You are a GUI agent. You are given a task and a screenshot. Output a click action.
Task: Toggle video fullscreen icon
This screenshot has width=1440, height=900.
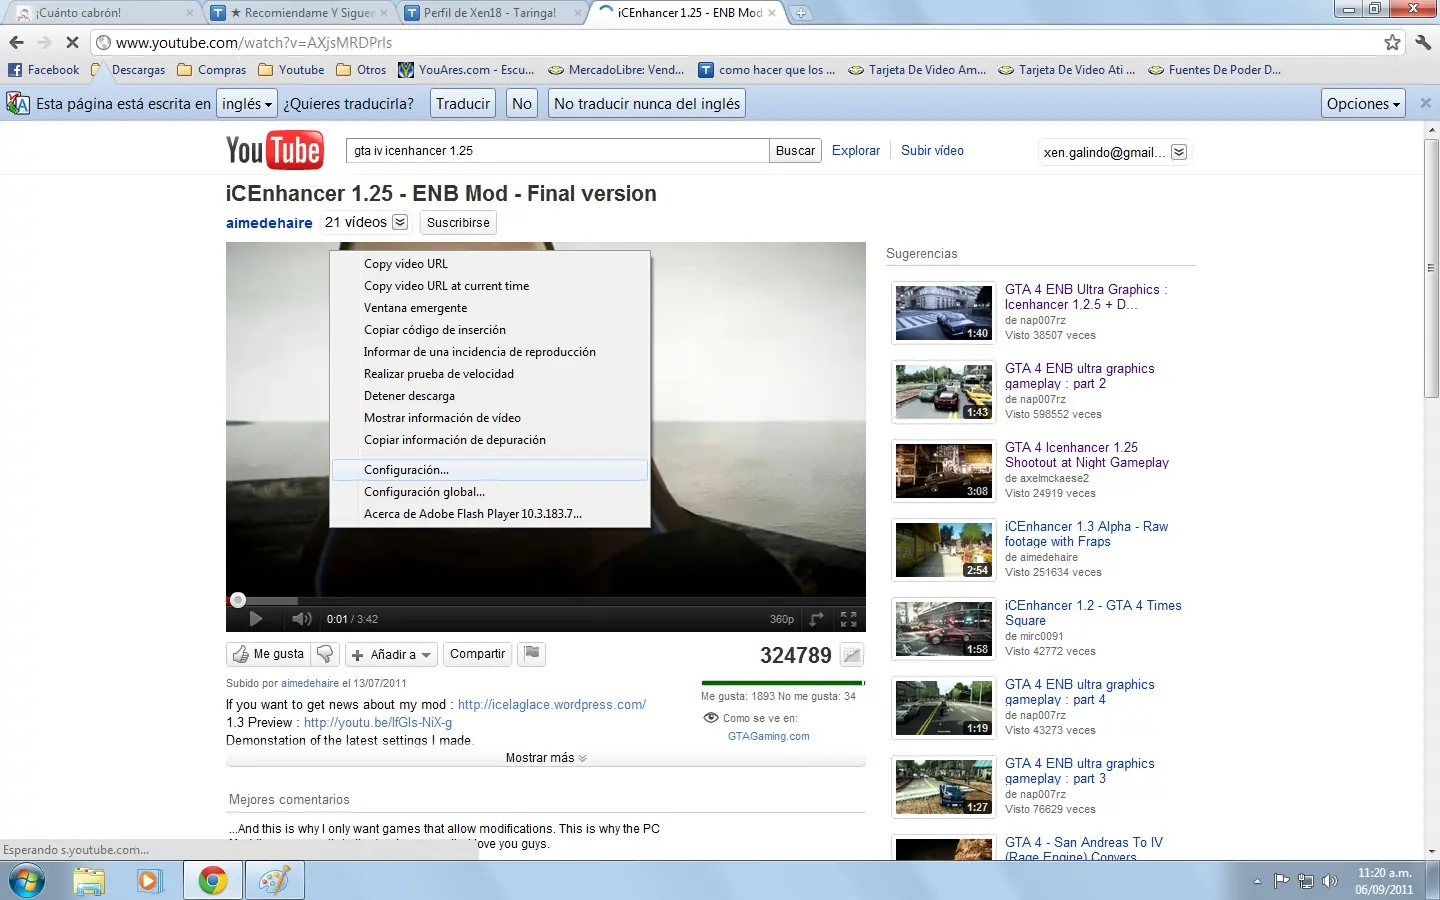tap(849, 619)
